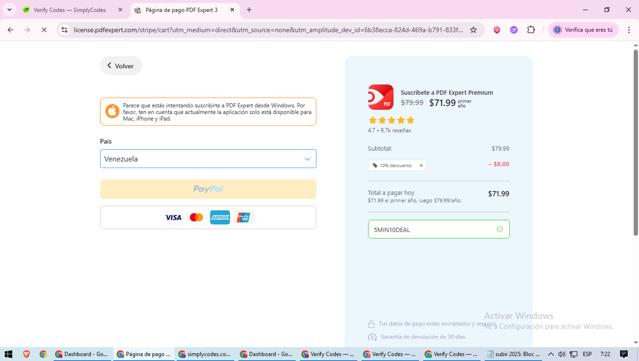The image size is (639, 361).
Task: Click Suscríbete a PDF Expert Premium heading
Action: [x=447, y=92]
